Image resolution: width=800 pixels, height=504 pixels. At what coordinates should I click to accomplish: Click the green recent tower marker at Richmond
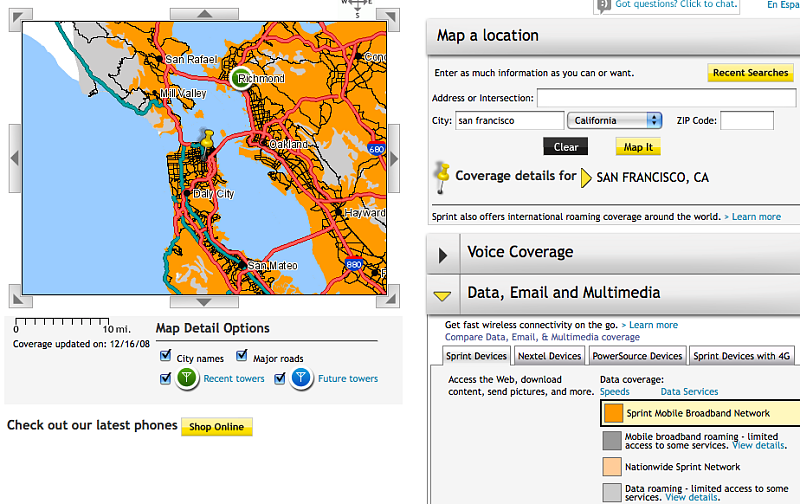[241, 79]
